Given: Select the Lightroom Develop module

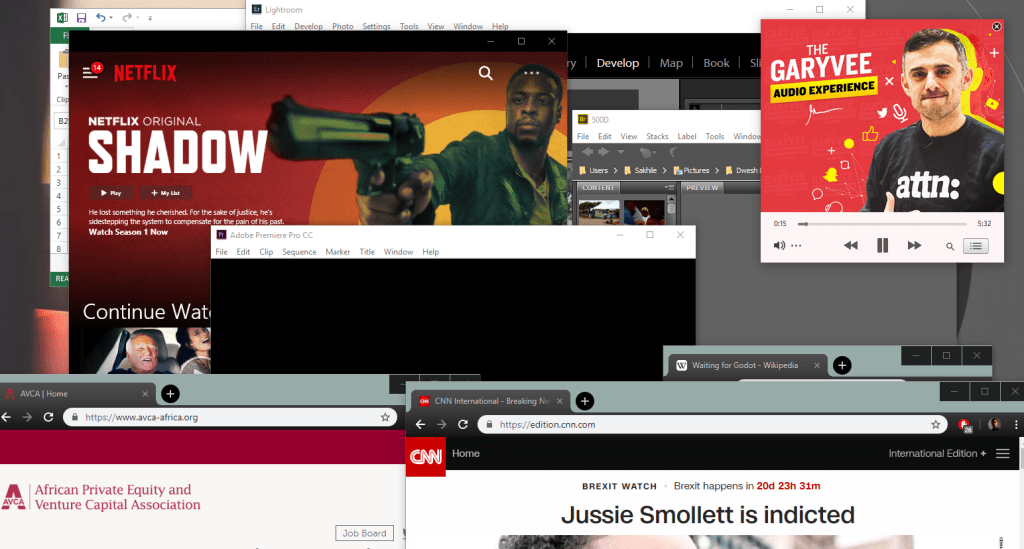Looking at the screenshot, I should [617, 63].
